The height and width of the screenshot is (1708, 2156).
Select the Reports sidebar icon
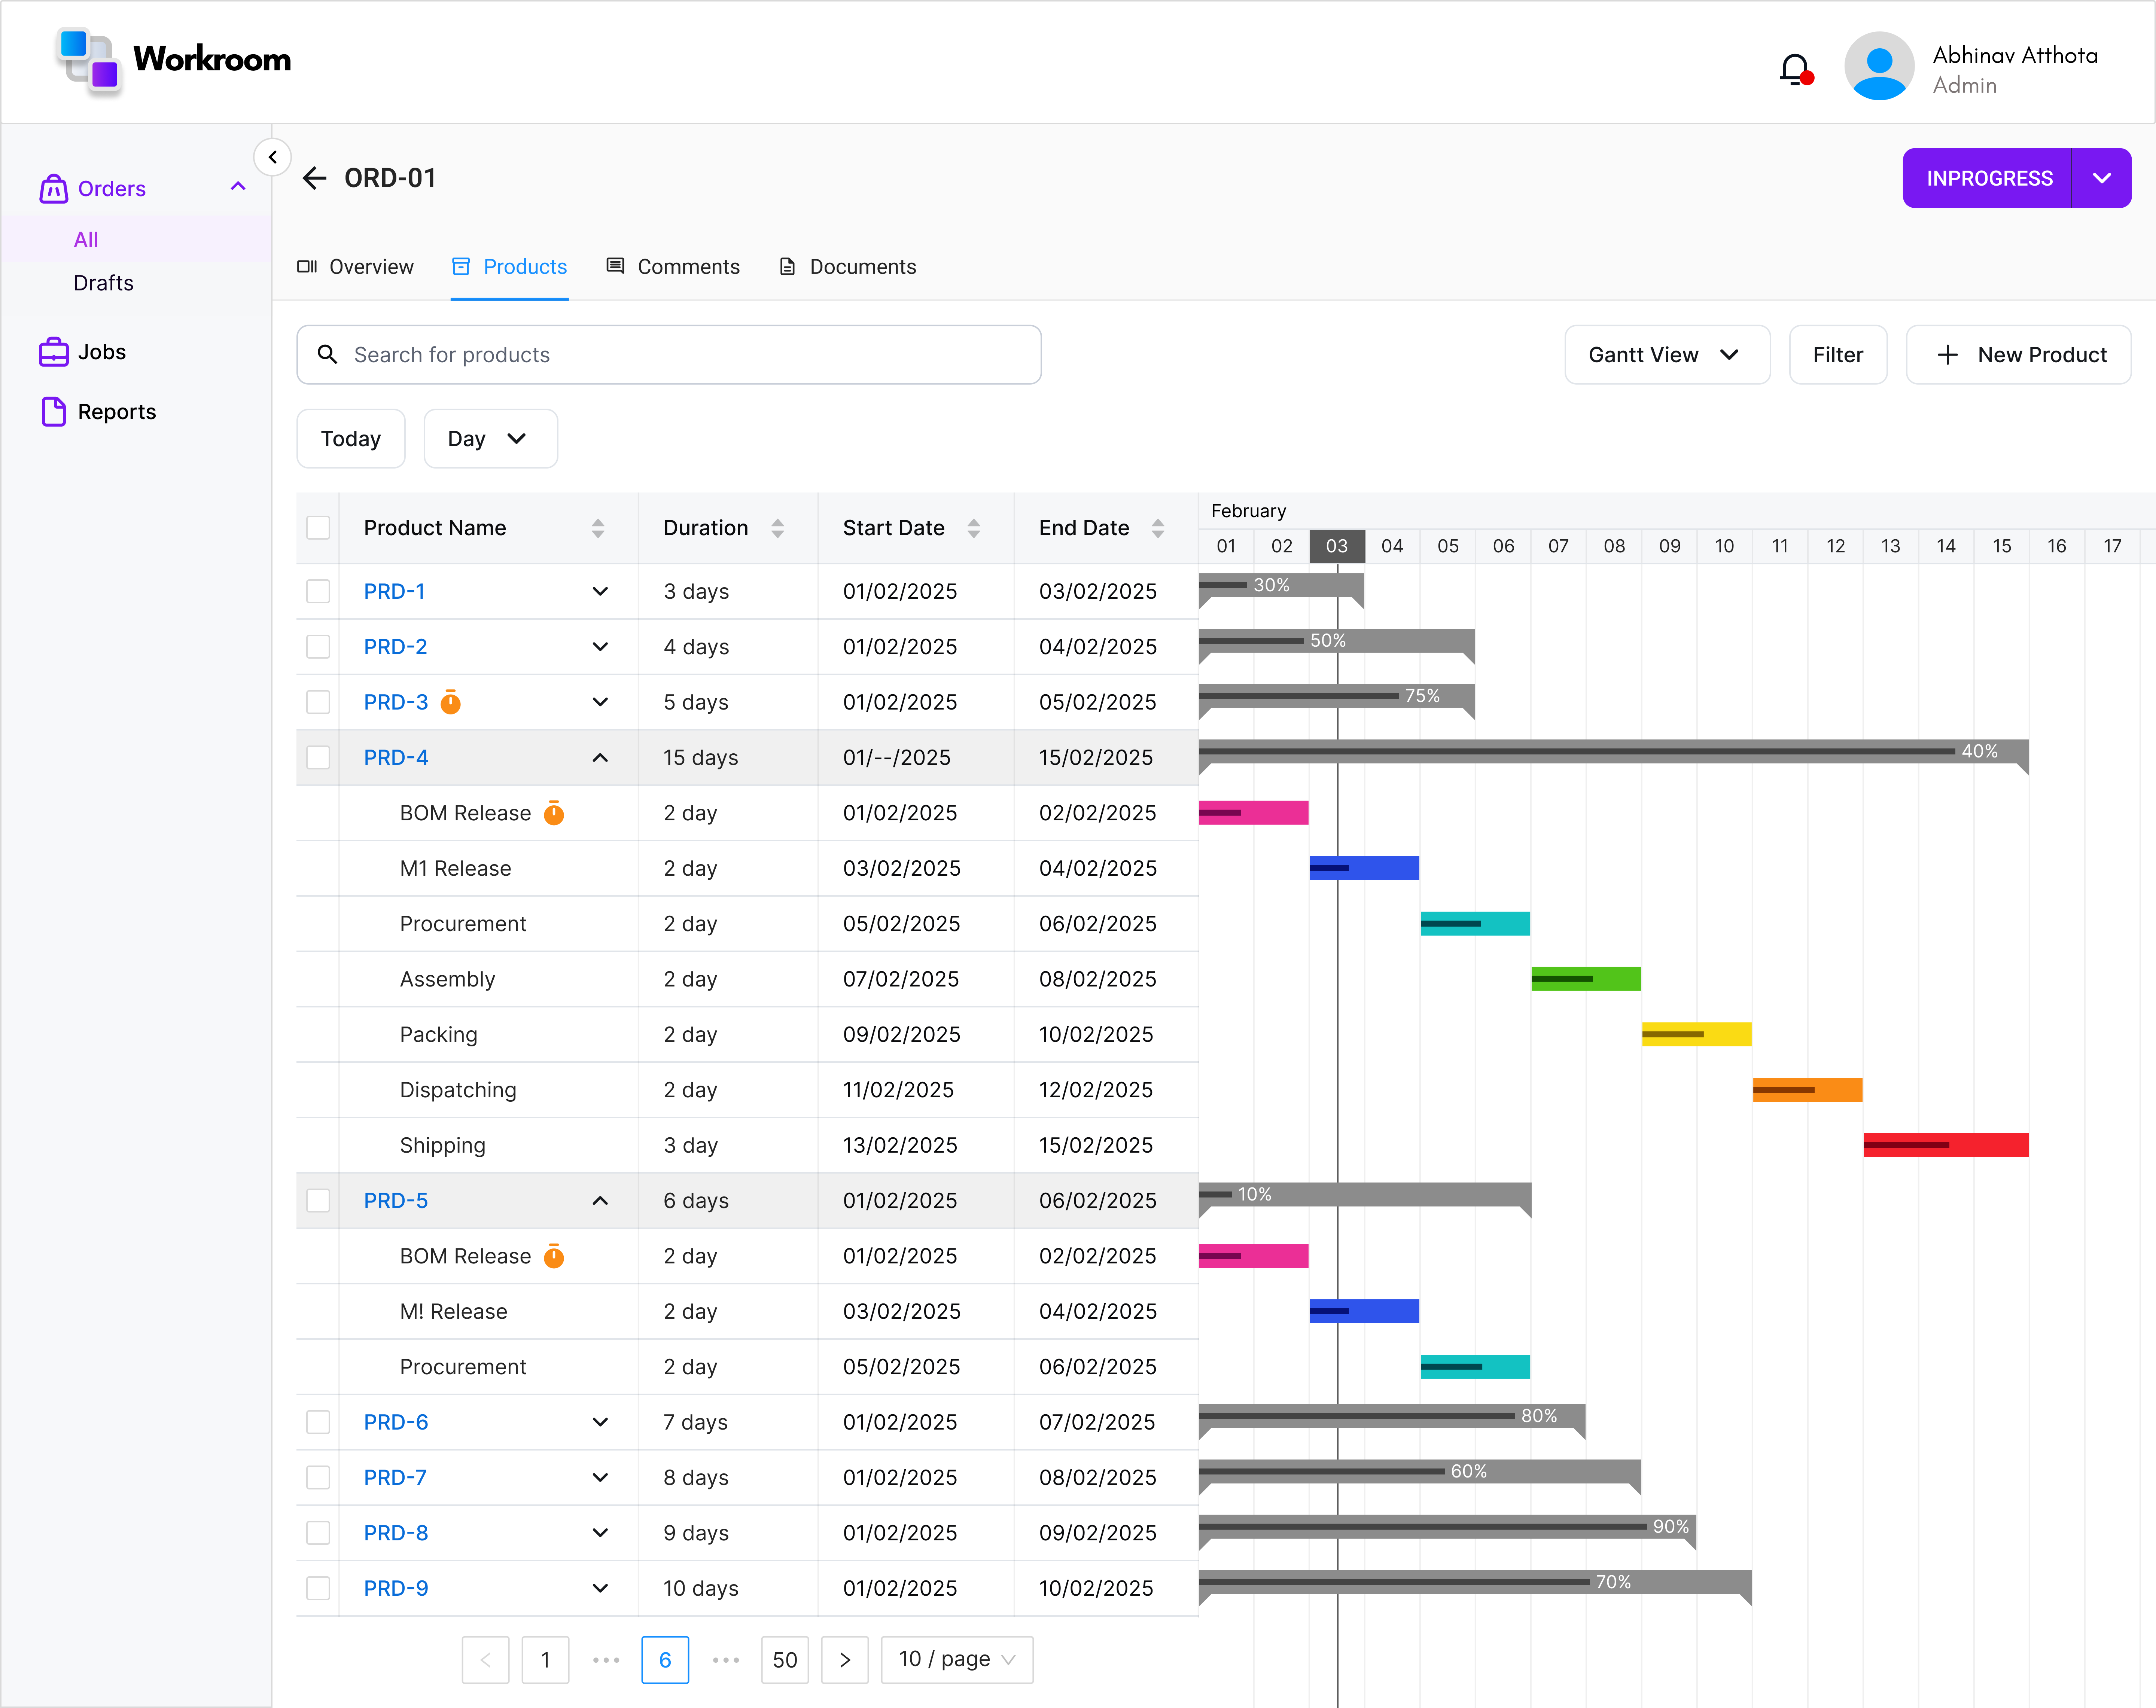click(x=53, y=411)
